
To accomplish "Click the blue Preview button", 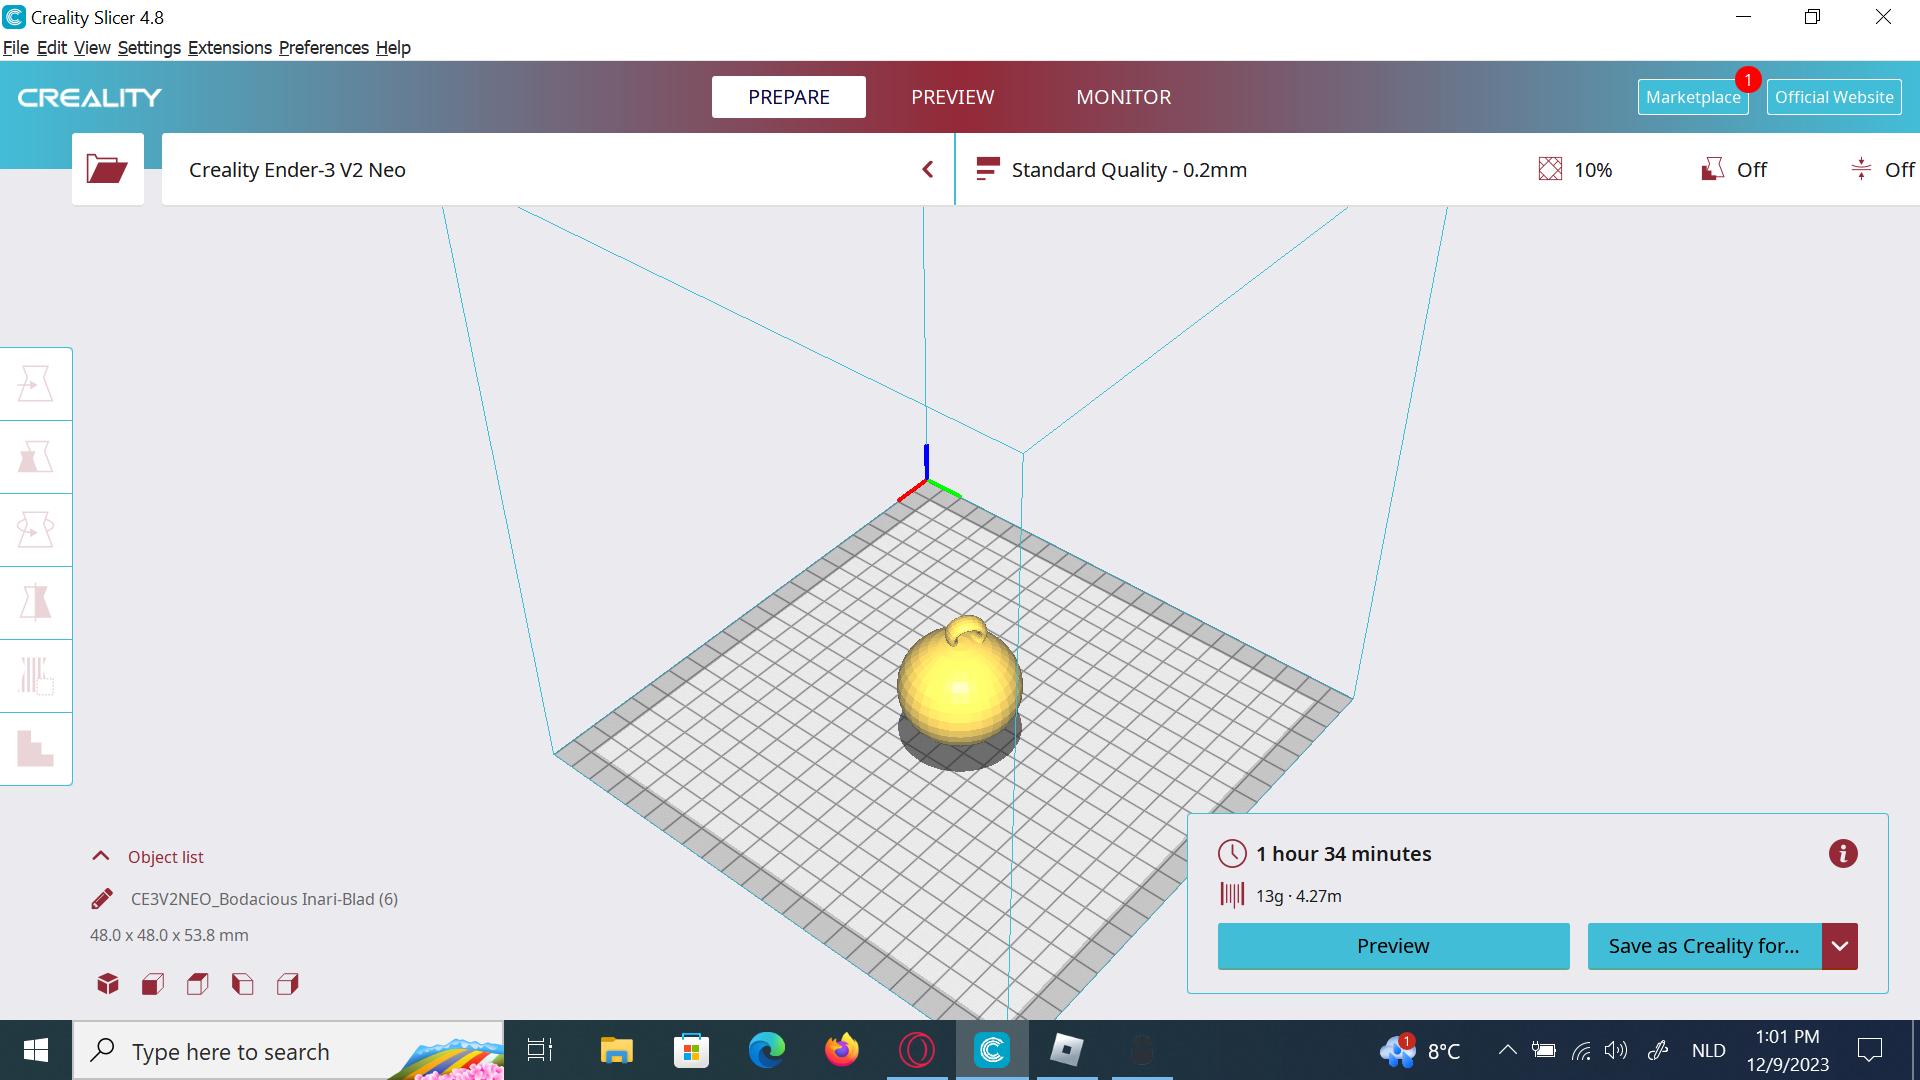I will (x=1393, y=946).
